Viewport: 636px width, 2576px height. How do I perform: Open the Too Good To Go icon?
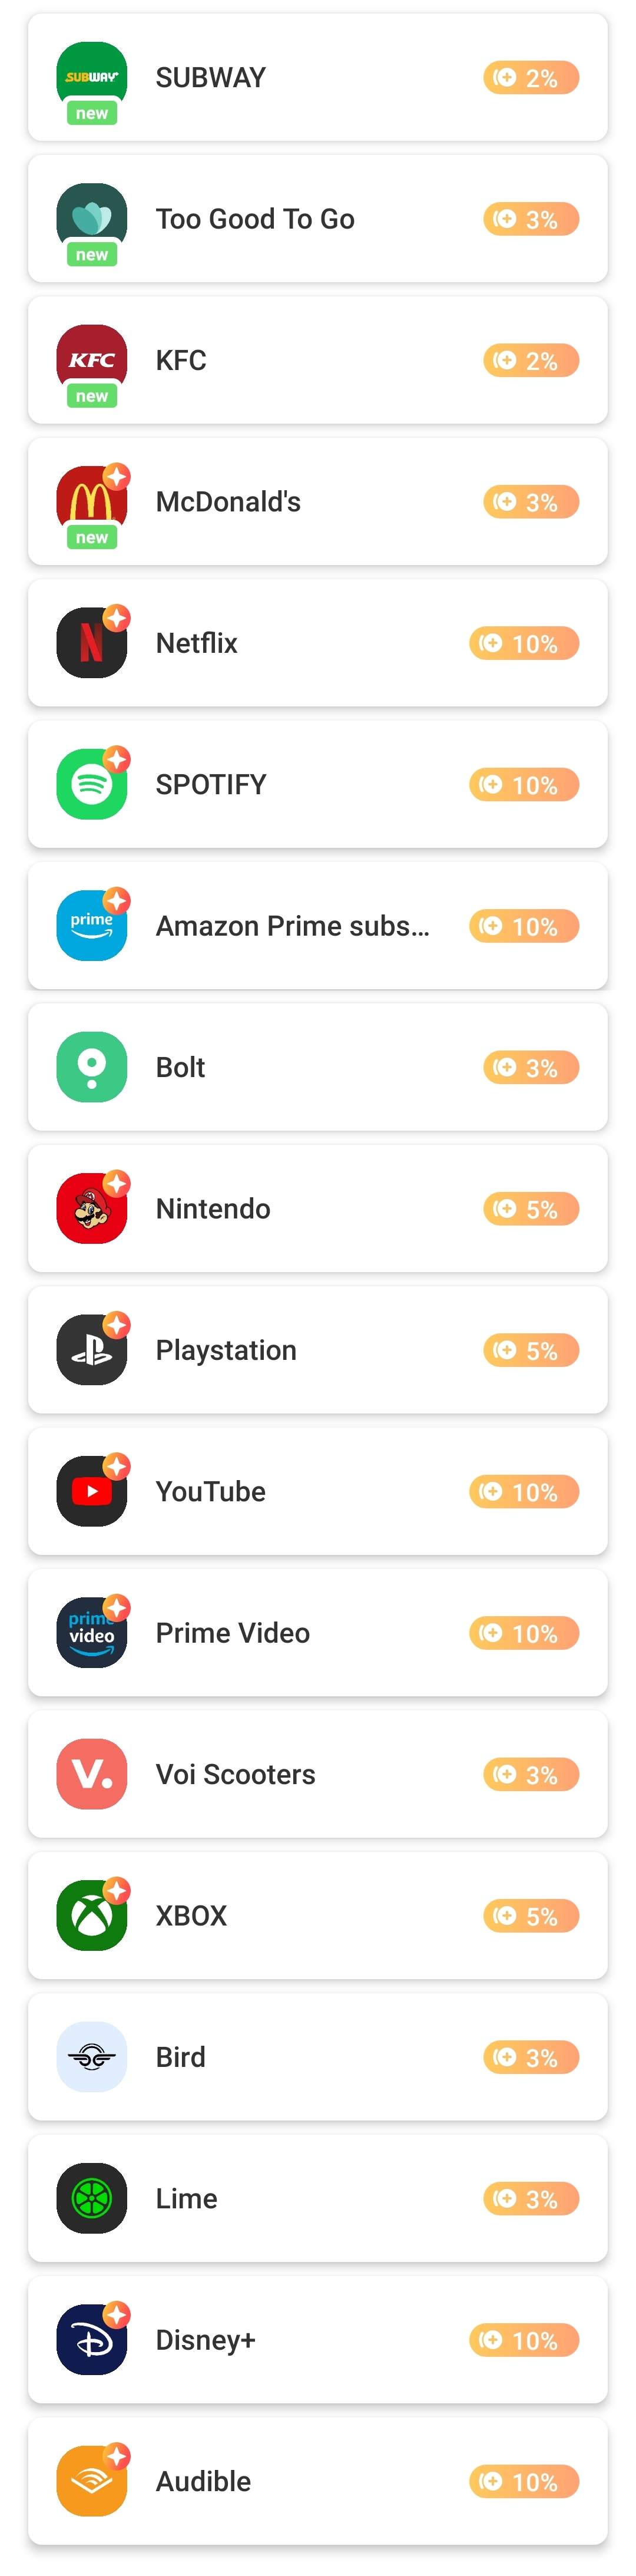[91, 218]
